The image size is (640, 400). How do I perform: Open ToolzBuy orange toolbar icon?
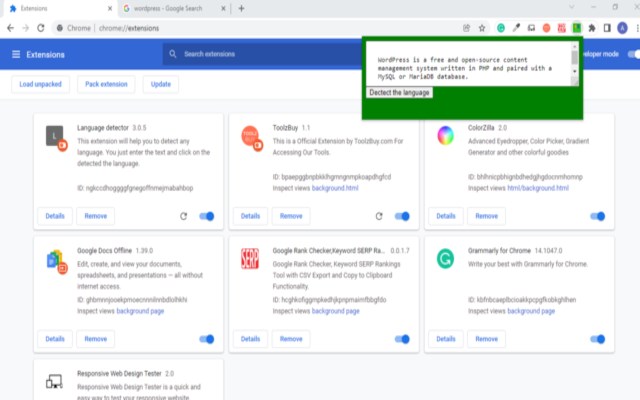coord(547,28)
